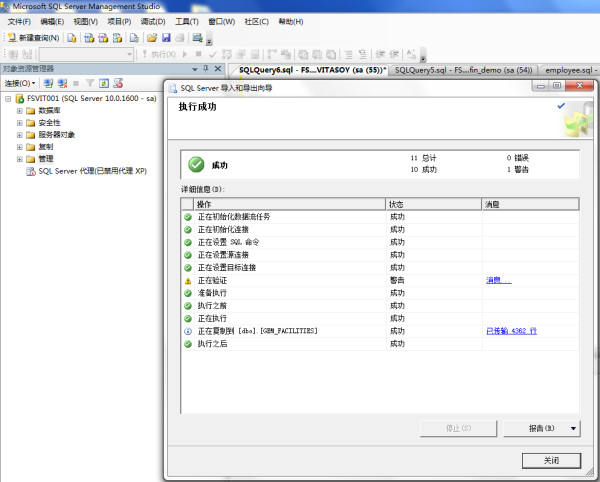Click the 新建查询(N) new query button

tap(34, 37)
